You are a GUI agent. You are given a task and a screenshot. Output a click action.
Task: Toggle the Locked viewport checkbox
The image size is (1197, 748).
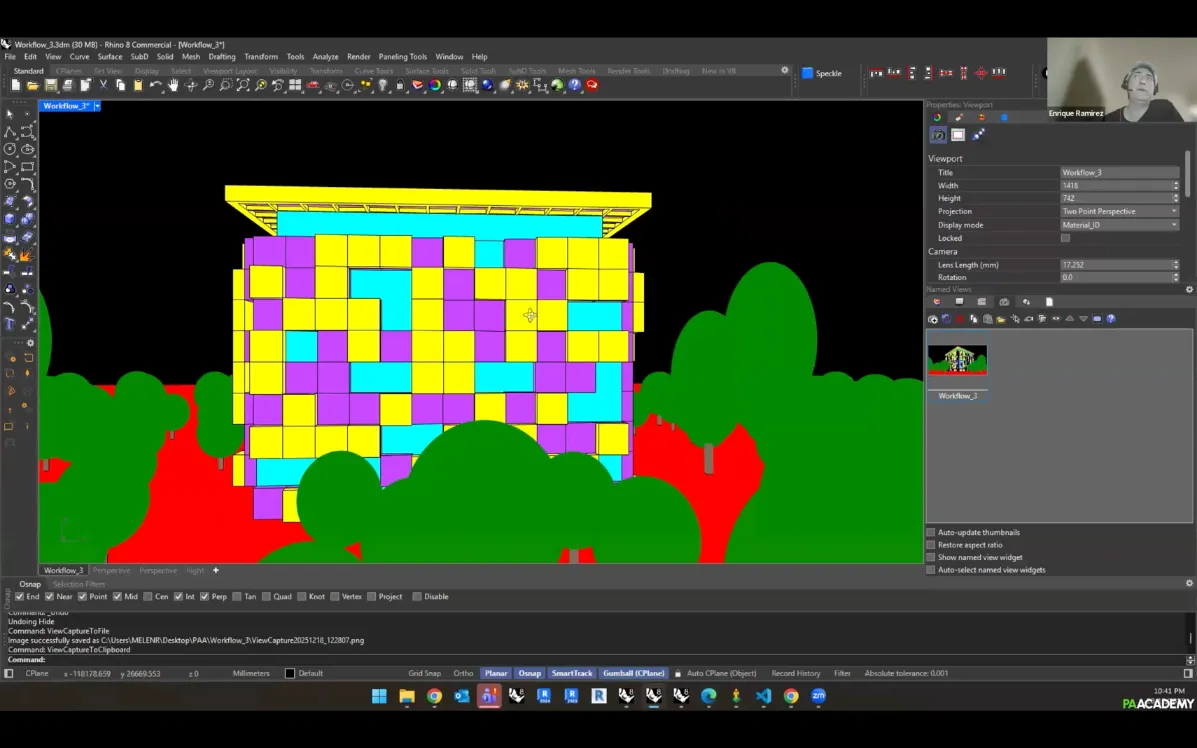click(1065, 238)
